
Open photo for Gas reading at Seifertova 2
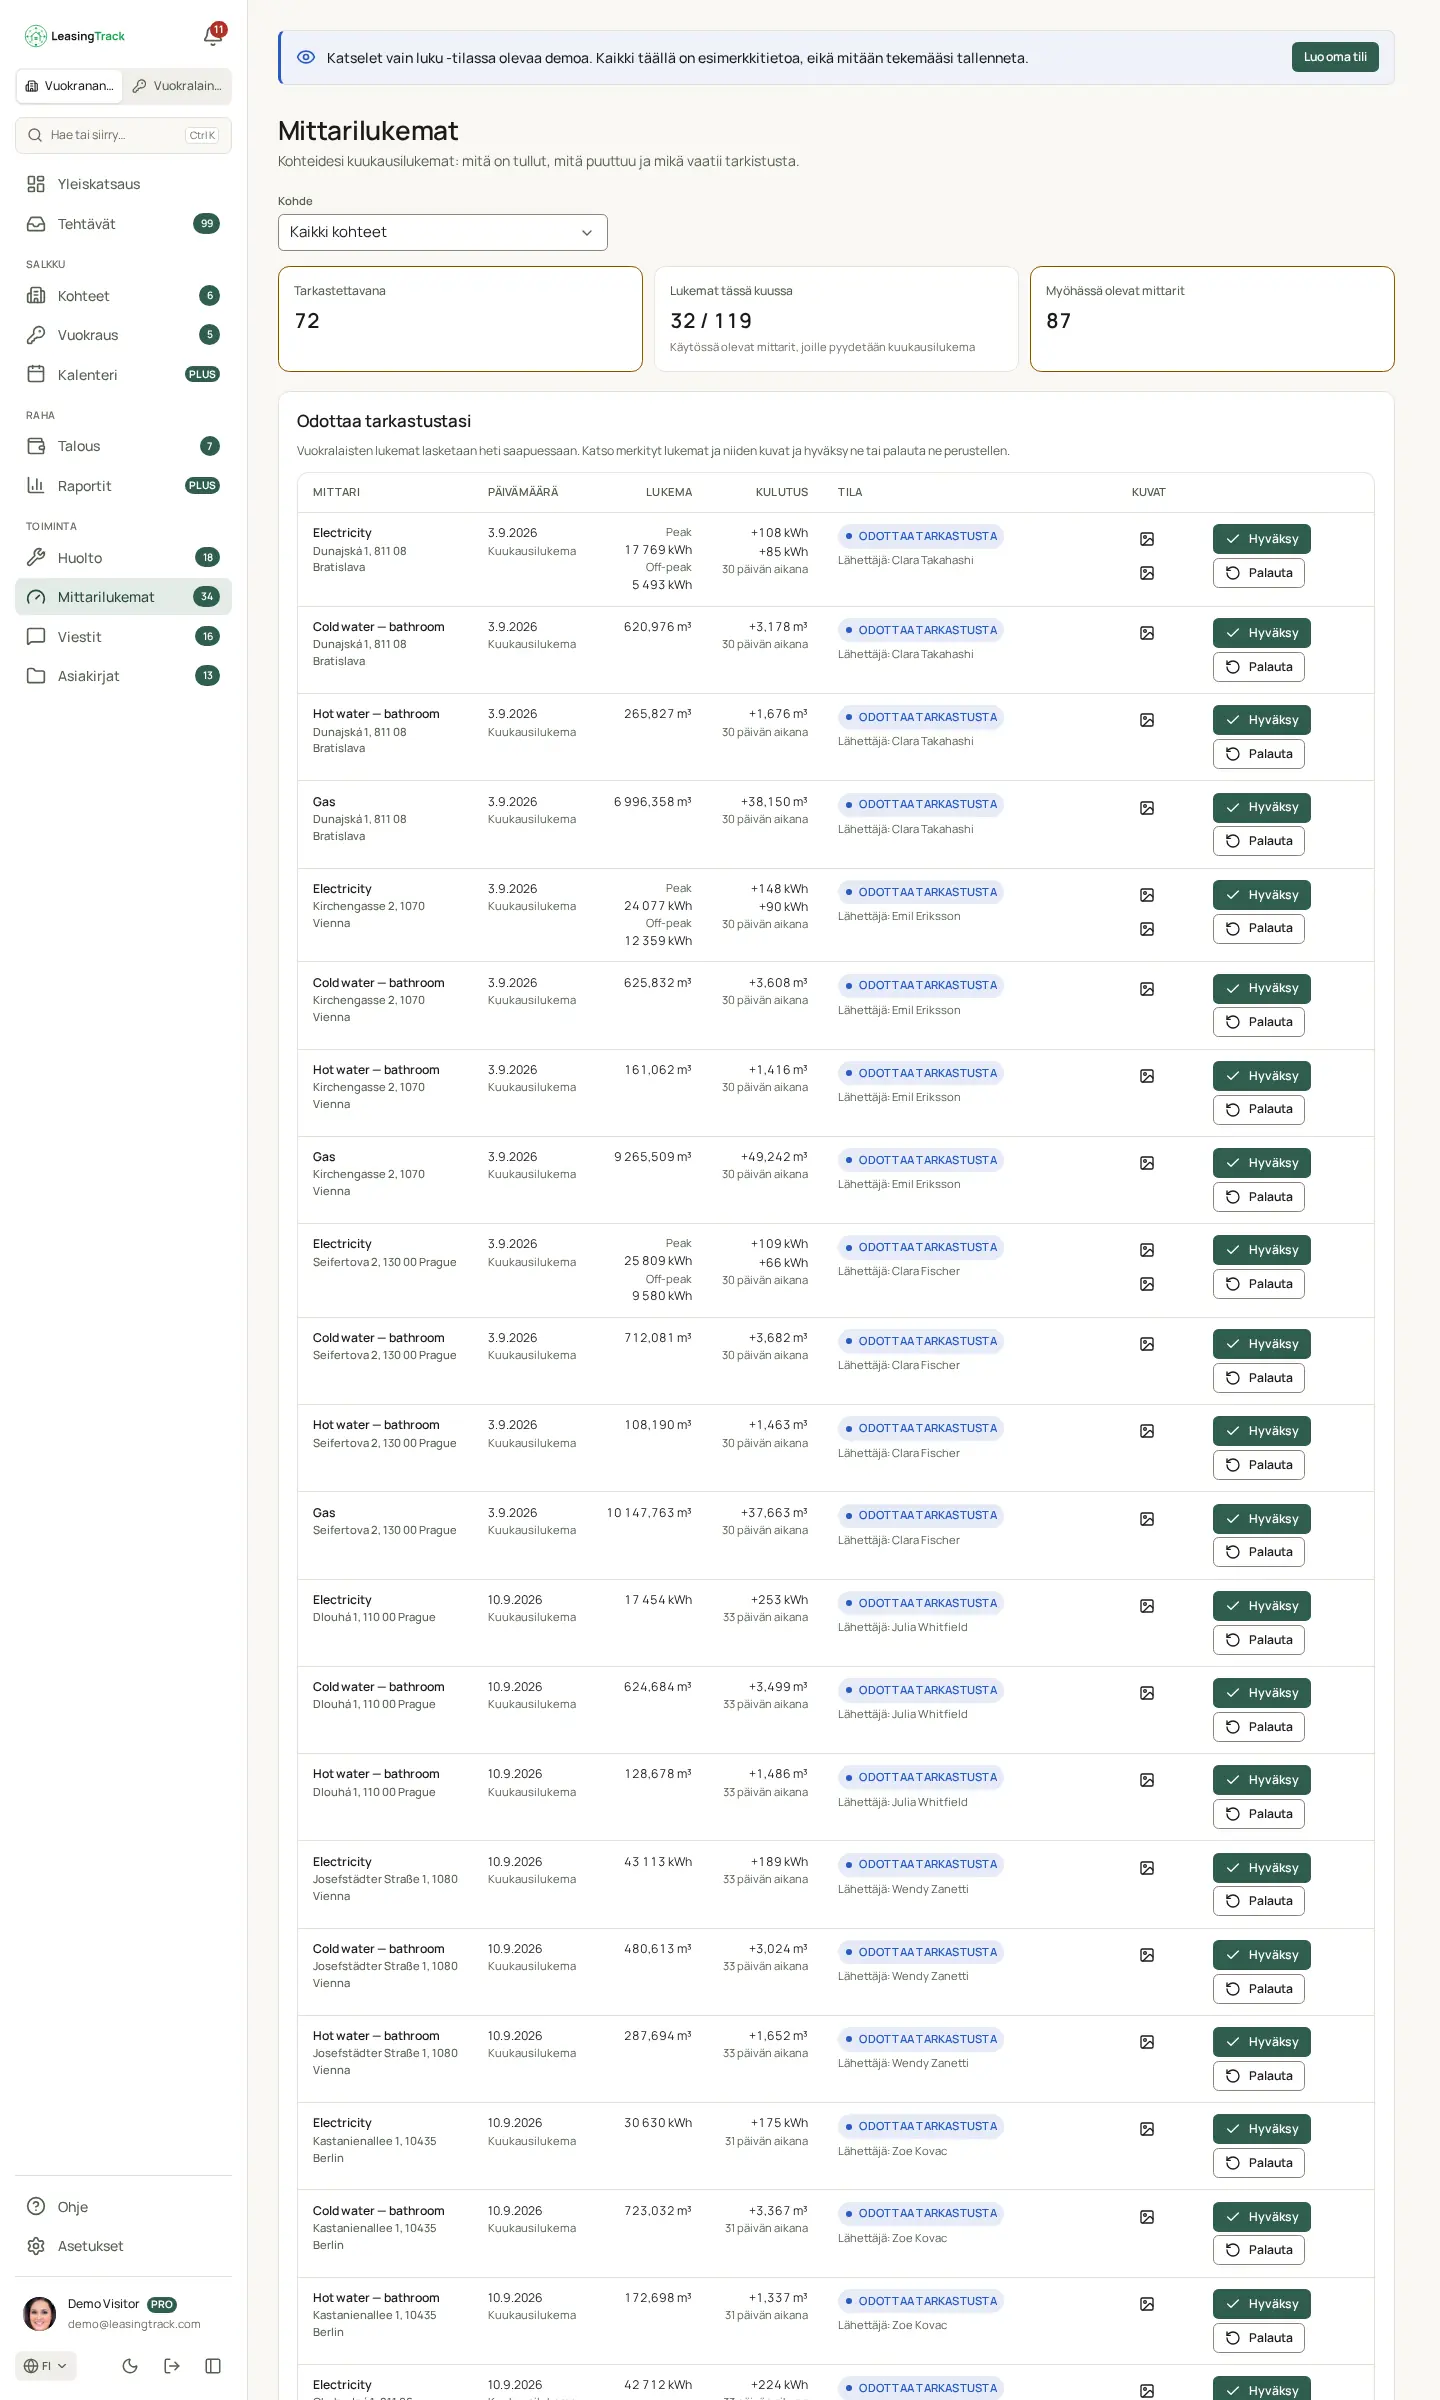click(x=1147, y=1519)
